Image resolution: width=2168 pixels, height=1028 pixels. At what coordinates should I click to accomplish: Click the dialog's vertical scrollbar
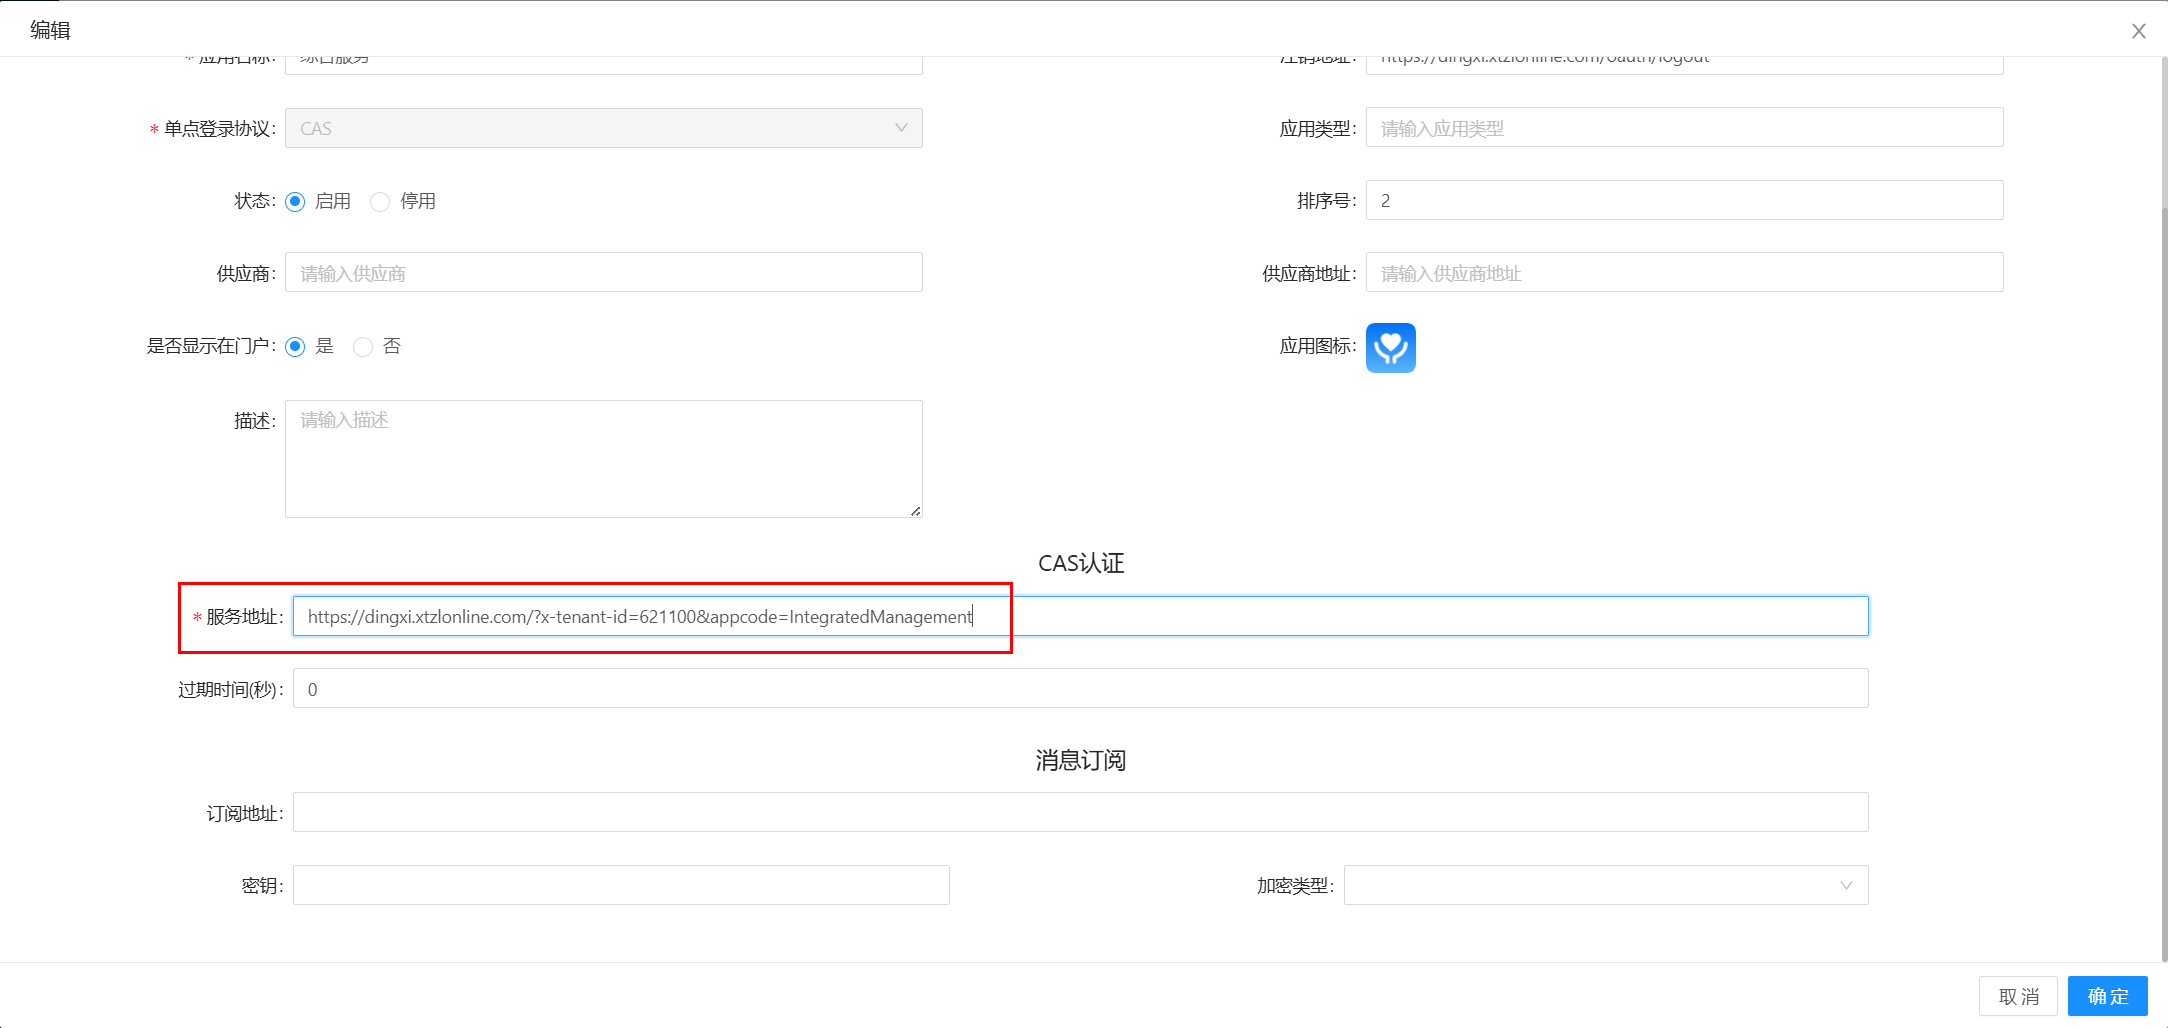point(2163,500)
